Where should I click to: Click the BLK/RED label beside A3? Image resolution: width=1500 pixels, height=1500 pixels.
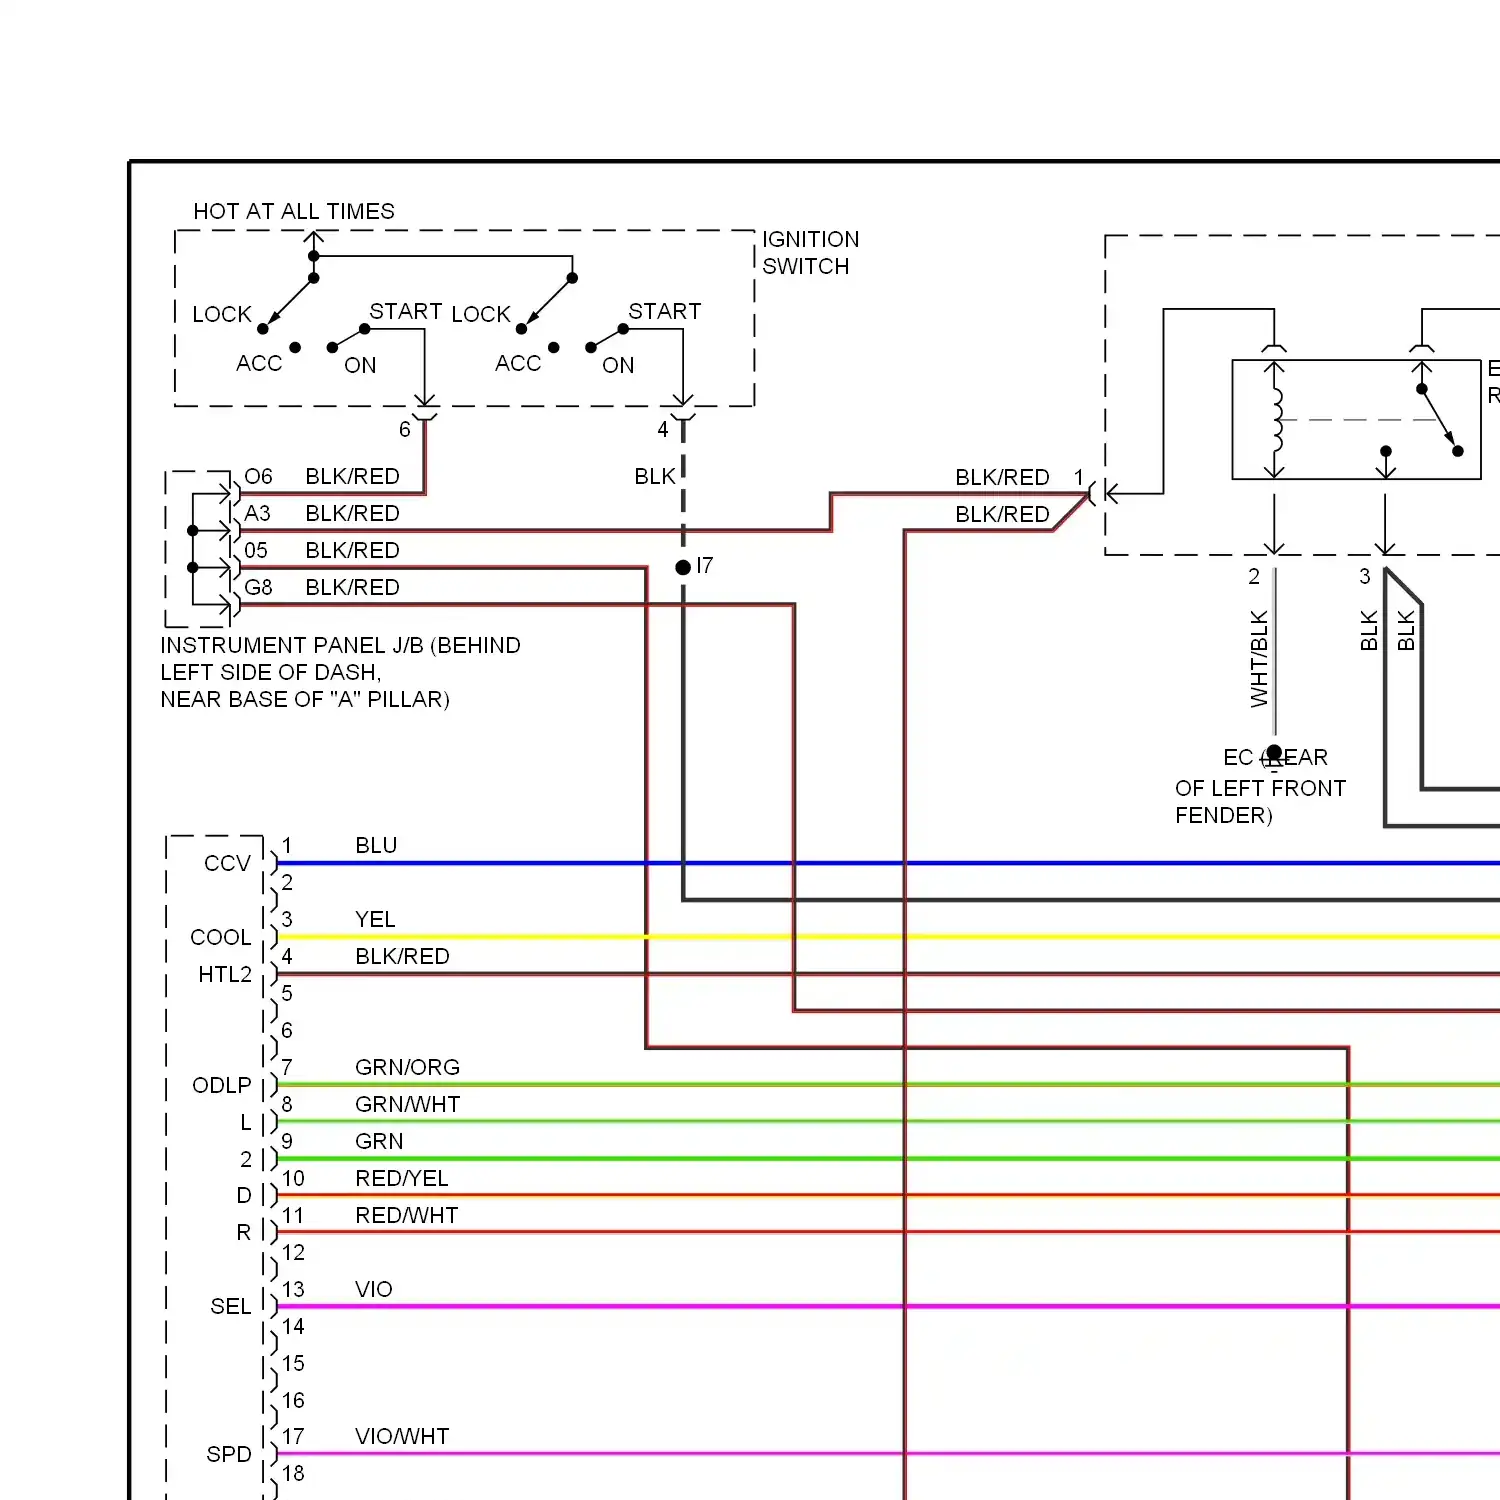pyautogui.click(x=352, y=513)
